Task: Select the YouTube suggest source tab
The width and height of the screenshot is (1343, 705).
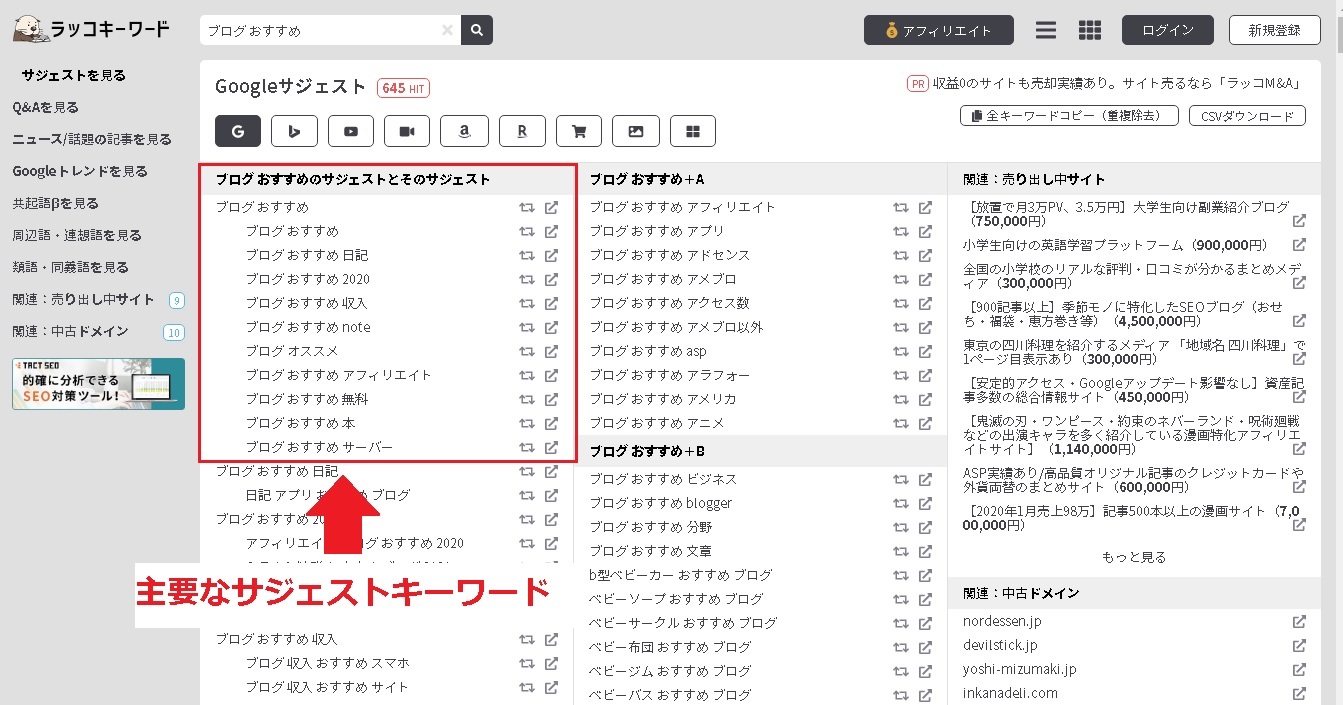Action: 351,131
